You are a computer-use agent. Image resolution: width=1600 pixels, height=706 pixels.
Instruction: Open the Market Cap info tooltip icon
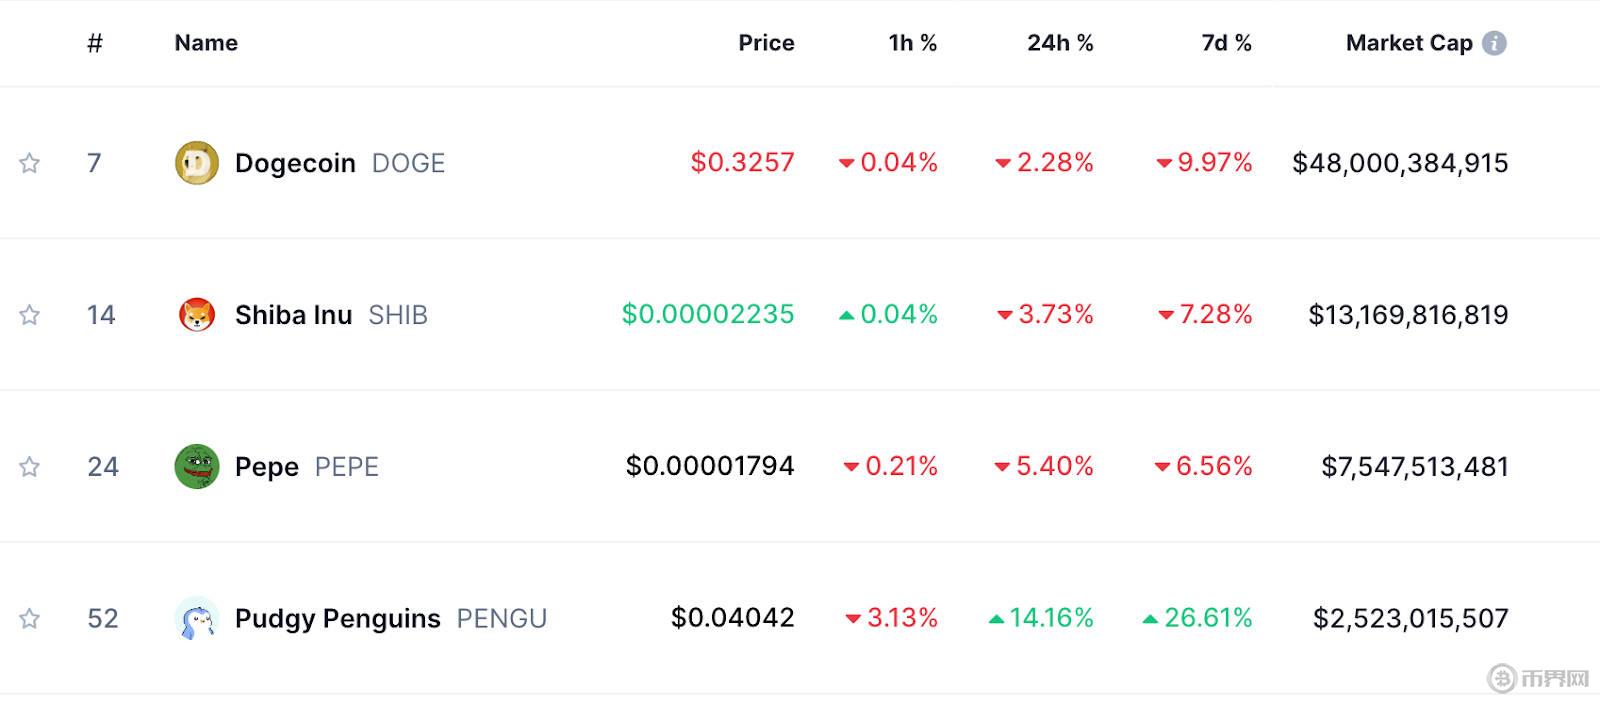point(1494,43)
